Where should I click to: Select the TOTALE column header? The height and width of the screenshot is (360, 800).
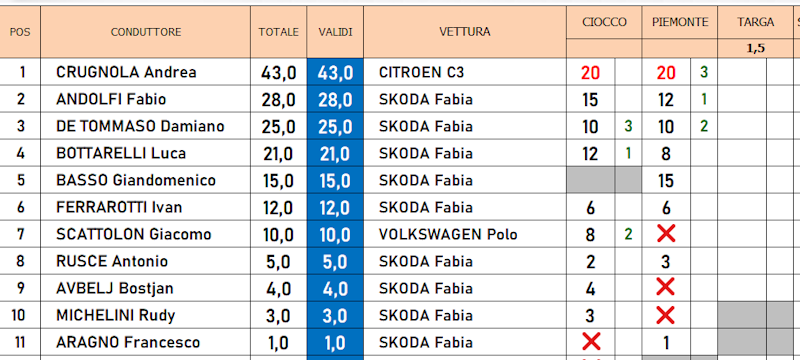click(x=279, y=32)
